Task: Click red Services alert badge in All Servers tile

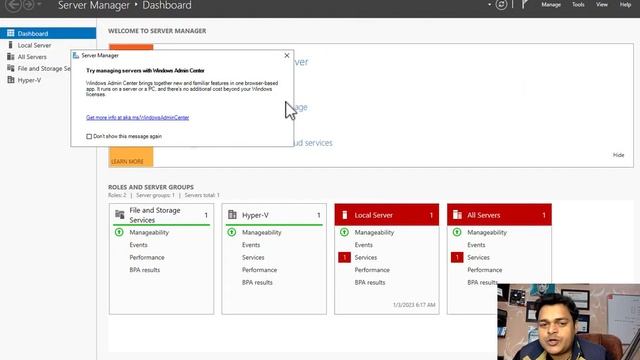Action: pyautogui.click(x=457, y=258)
